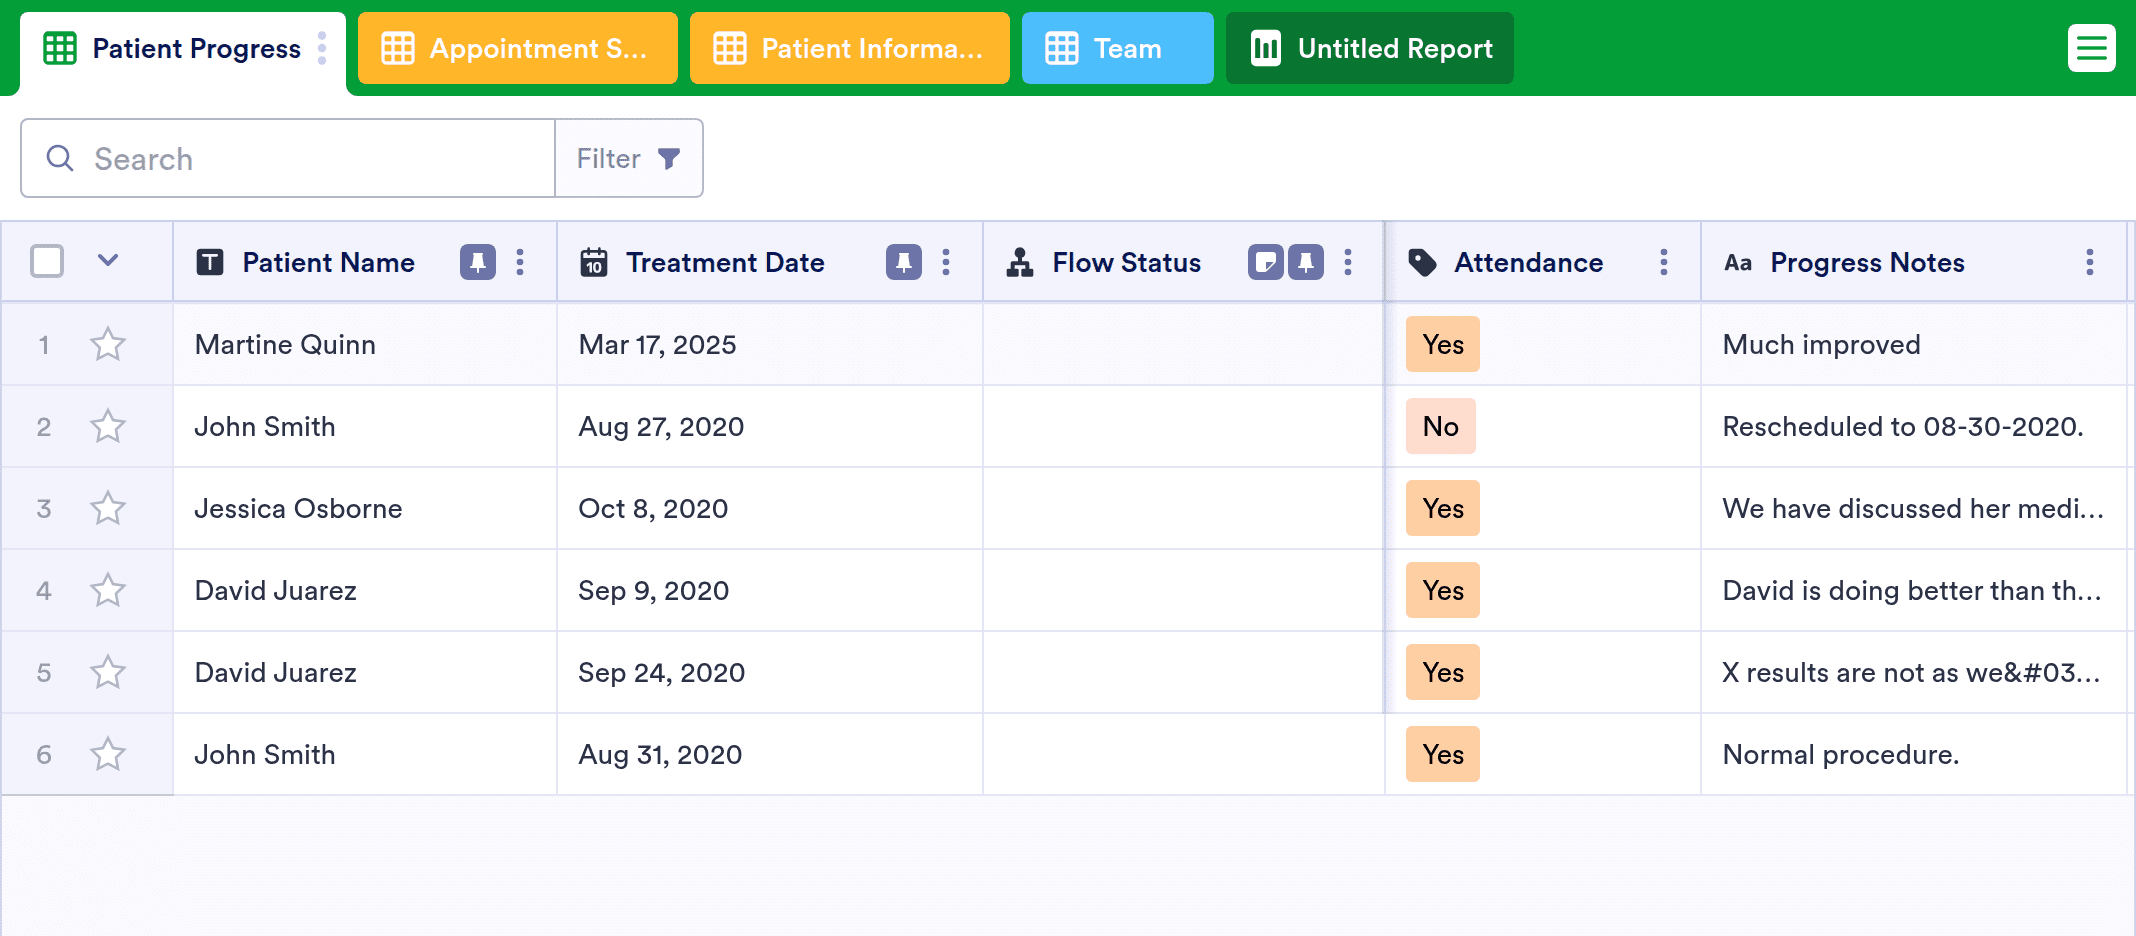
Task: Toggle the select-all rows checkbox
Action: [x=47, y=261]
